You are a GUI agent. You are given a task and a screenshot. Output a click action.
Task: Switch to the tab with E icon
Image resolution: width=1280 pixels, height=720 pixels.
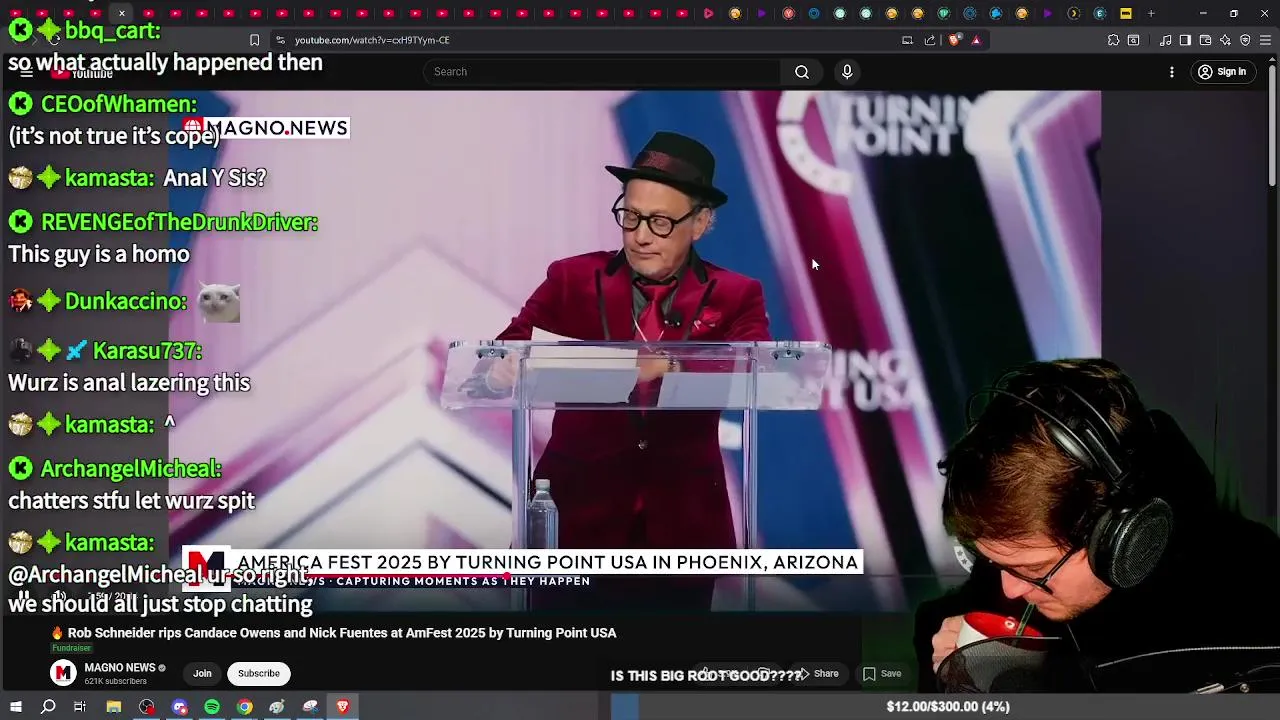(x=1099, y=13)
